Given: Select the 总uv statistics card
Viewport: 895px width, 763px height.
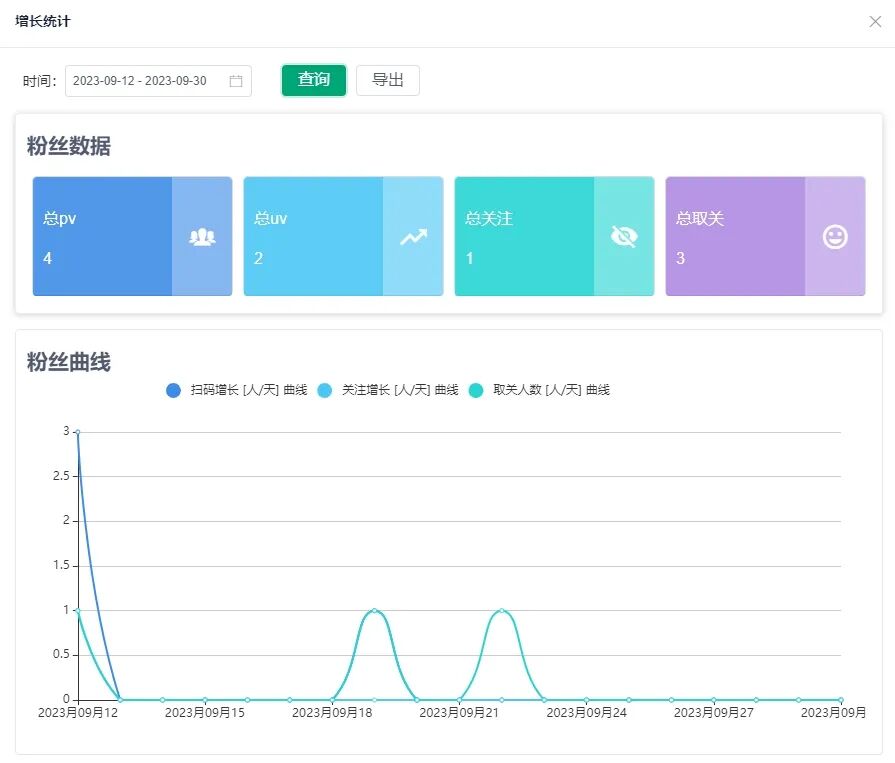Looking at the screenshot, I should pos(314,237).
